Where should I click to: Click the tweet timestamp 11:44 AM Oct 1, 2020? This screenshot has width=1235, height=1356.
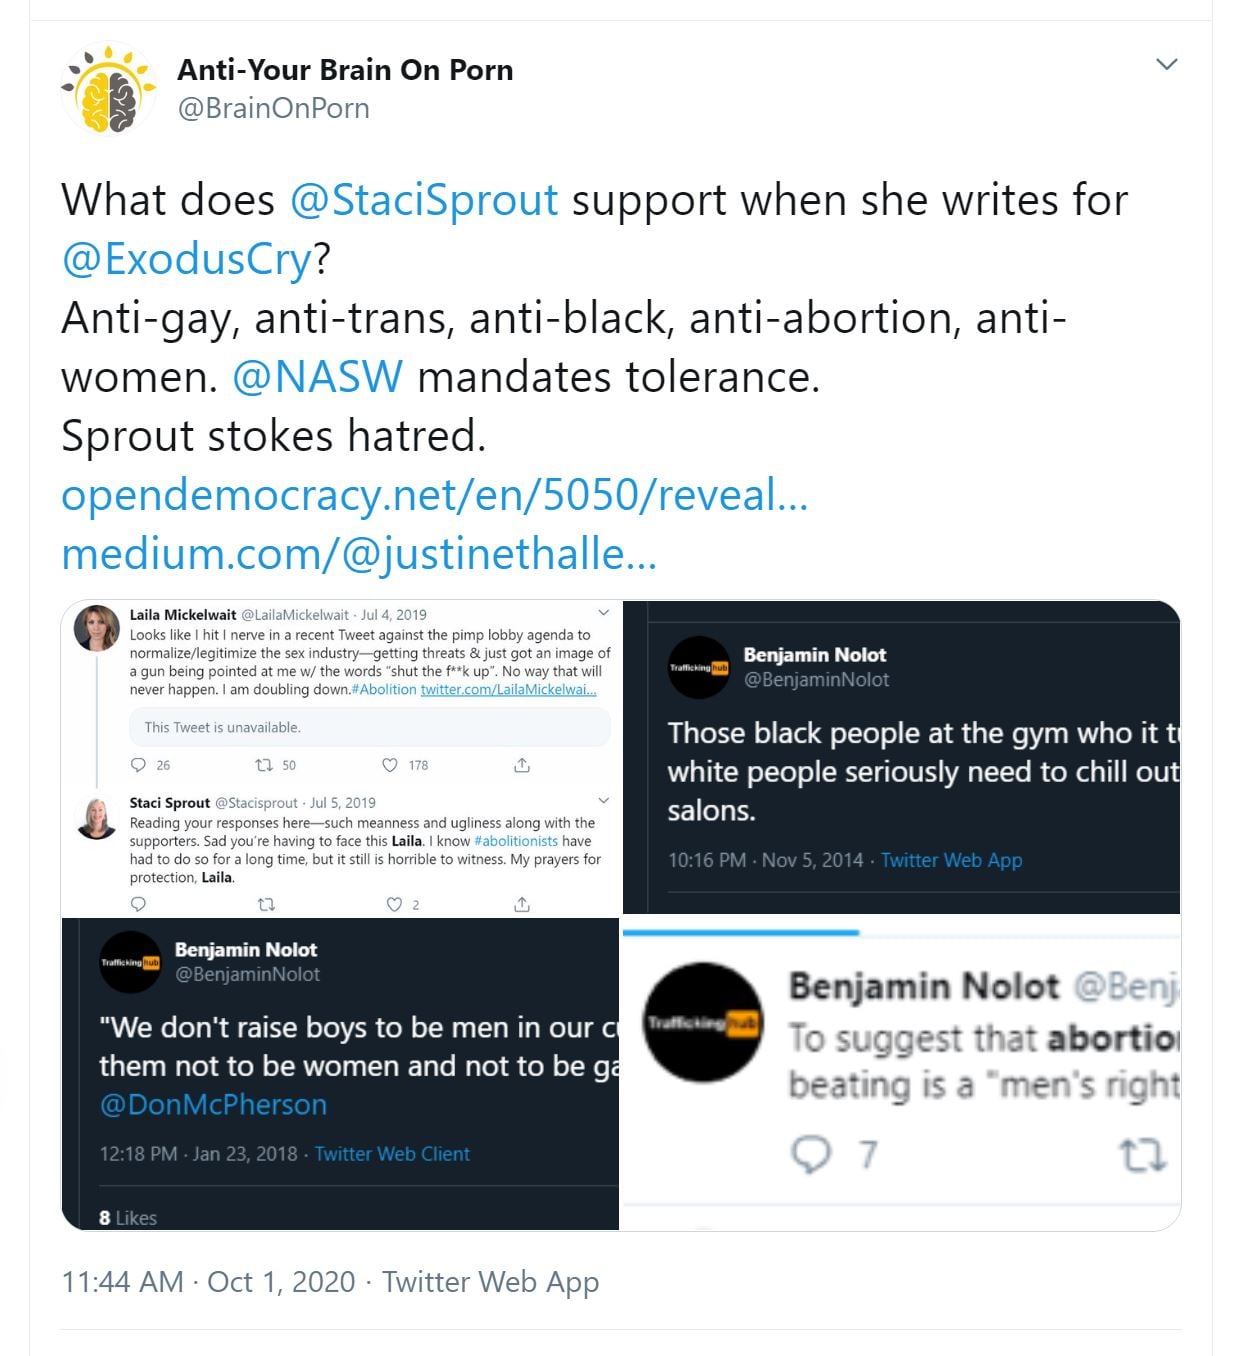(208, 1281)
